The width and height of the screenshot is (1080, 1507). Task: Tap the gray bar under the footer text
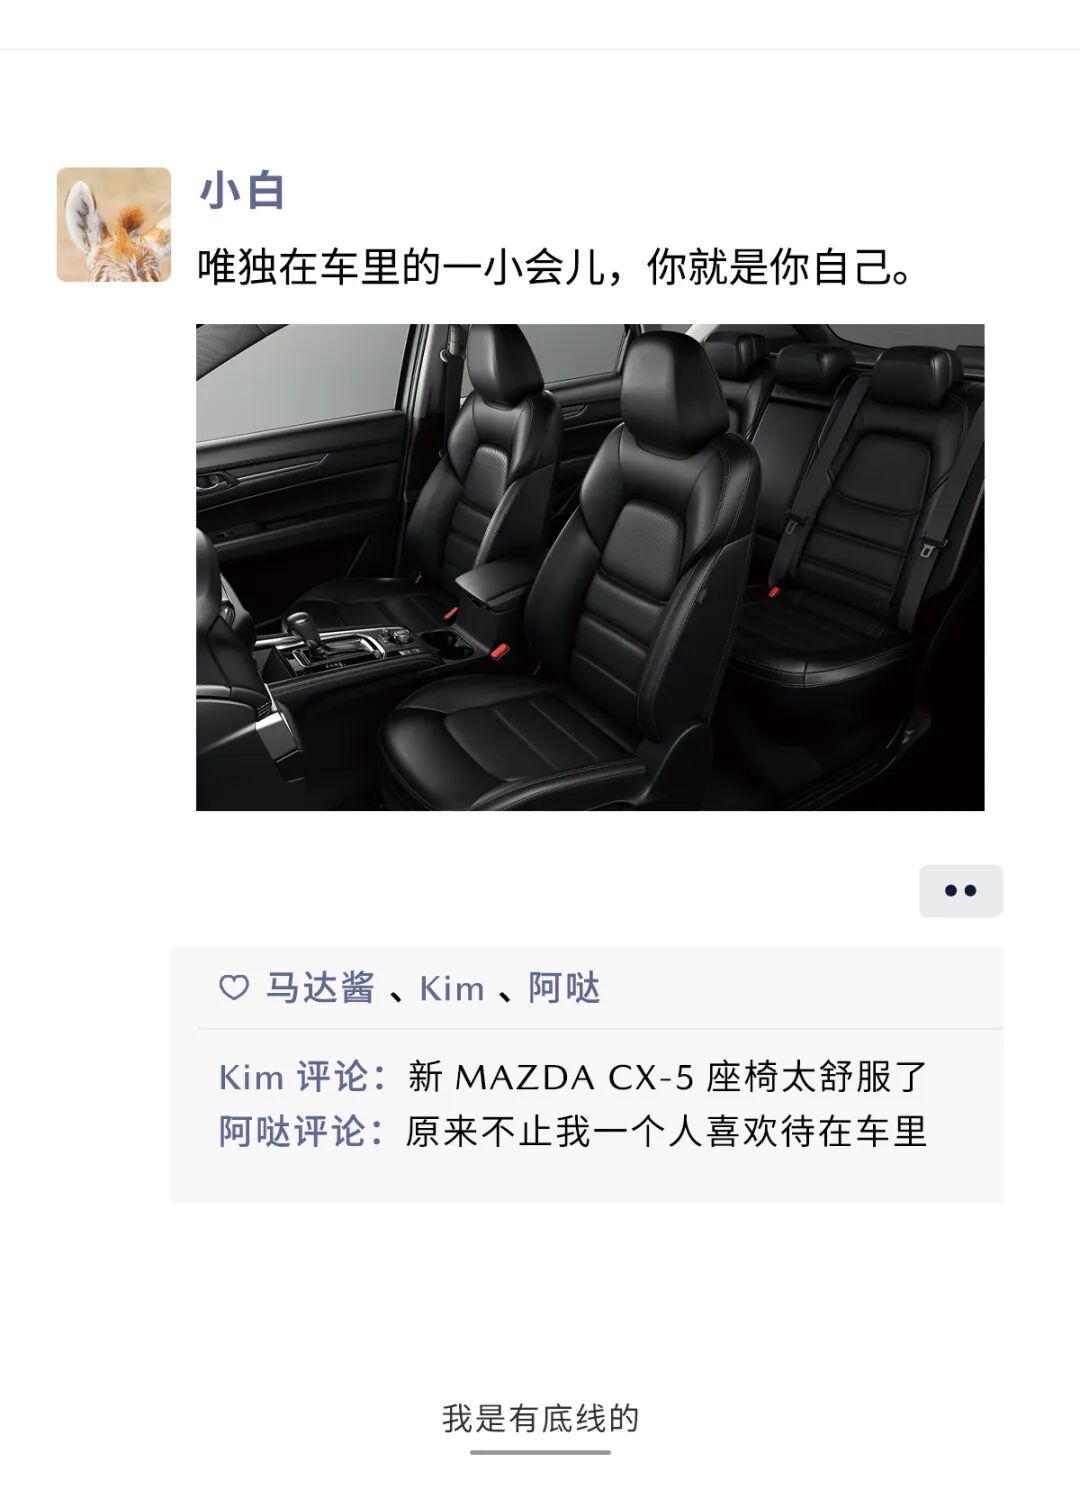[540, 1452]
